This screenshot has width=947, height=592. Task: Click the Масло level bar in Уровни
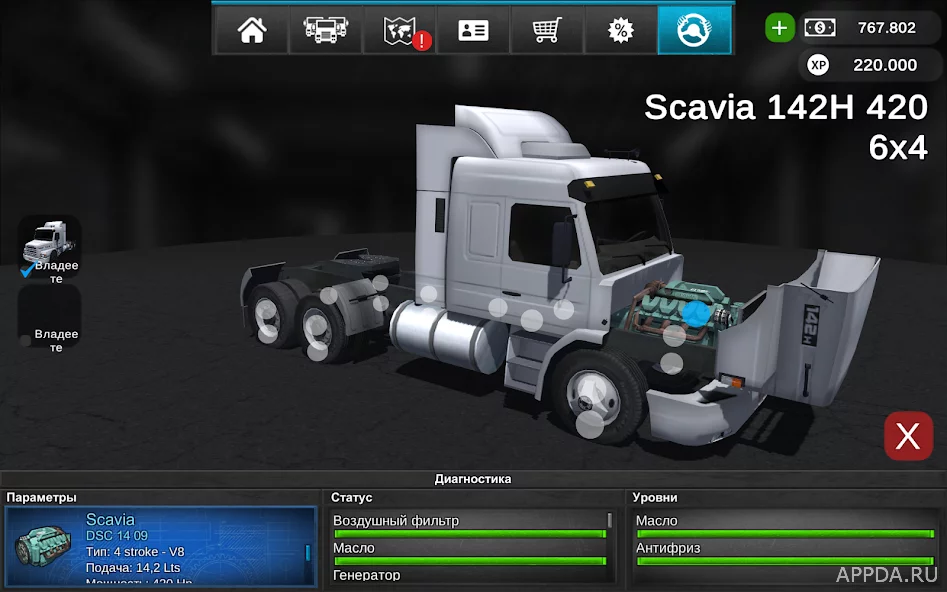click(785, 534)
